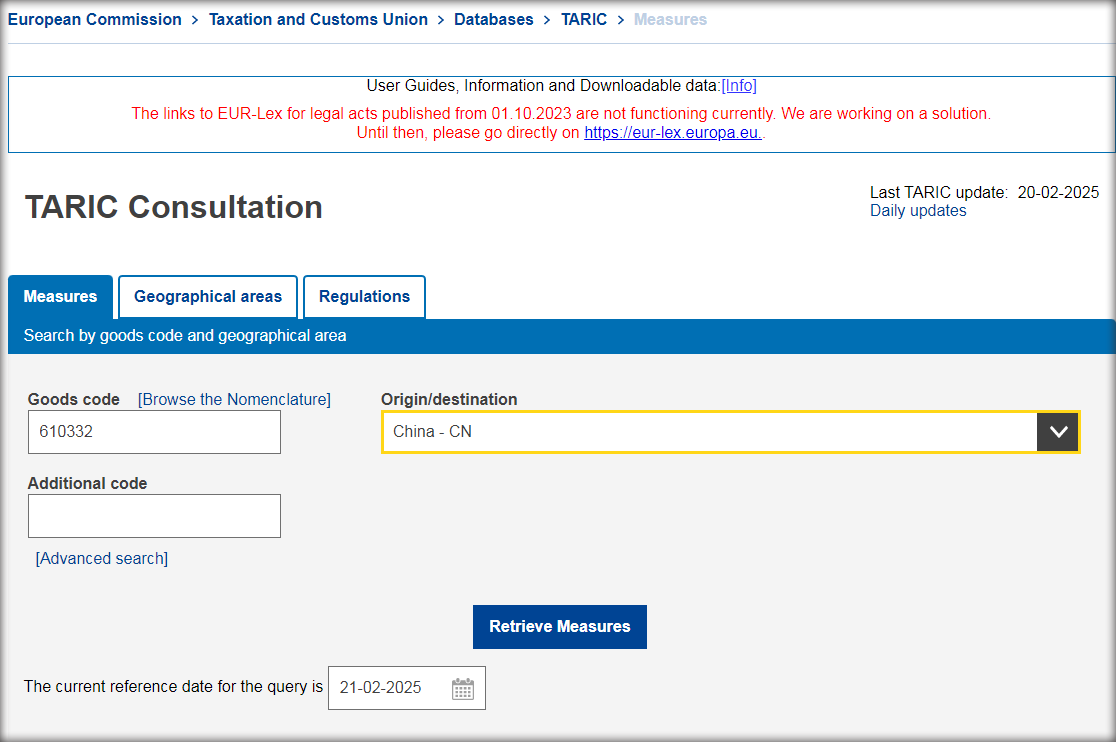
Task: Open the Advanced search link
Action: (102, 558)
